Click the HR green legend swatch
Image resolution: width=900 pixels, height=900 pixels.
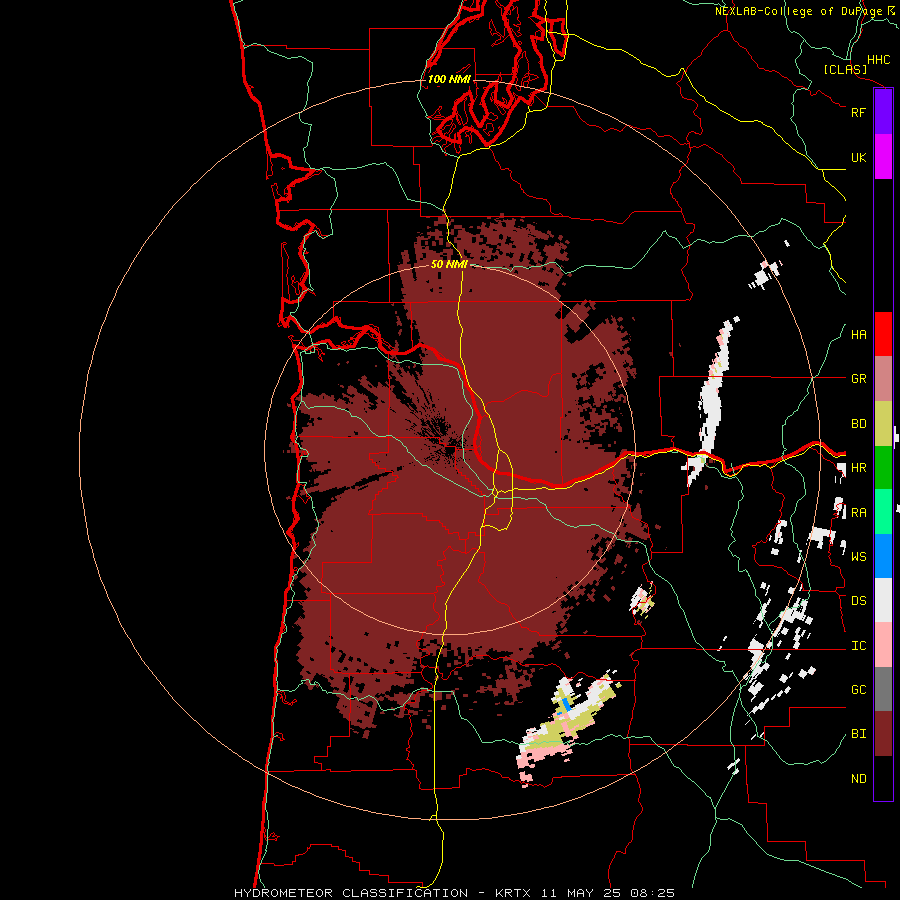pyautogui.click(x=883, y=468)
